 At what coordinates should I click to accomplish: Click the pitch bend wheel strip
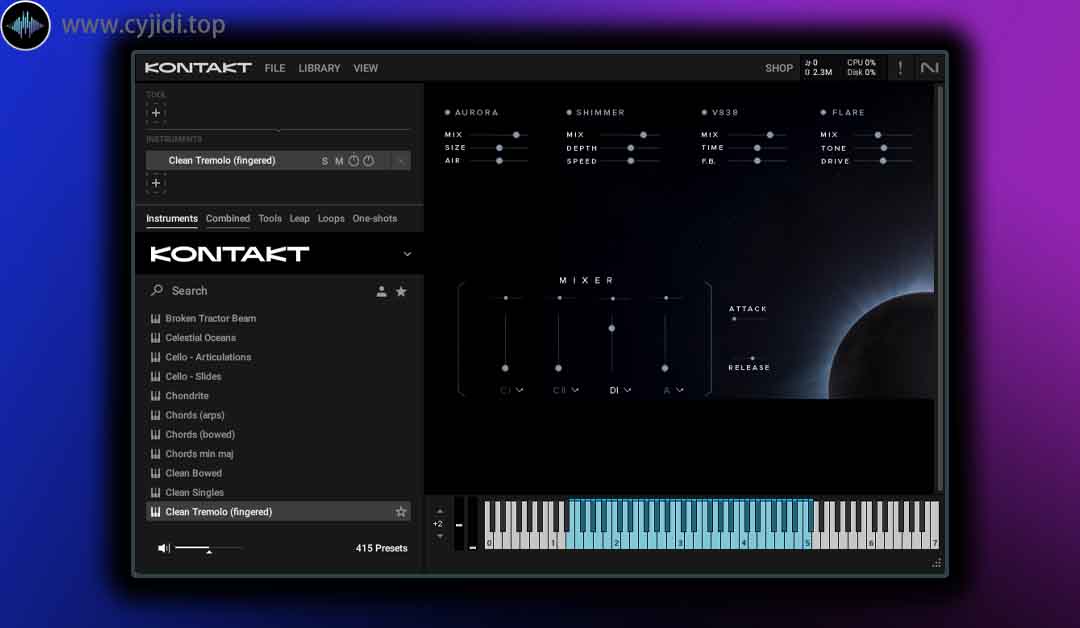[x=459, y=523]
